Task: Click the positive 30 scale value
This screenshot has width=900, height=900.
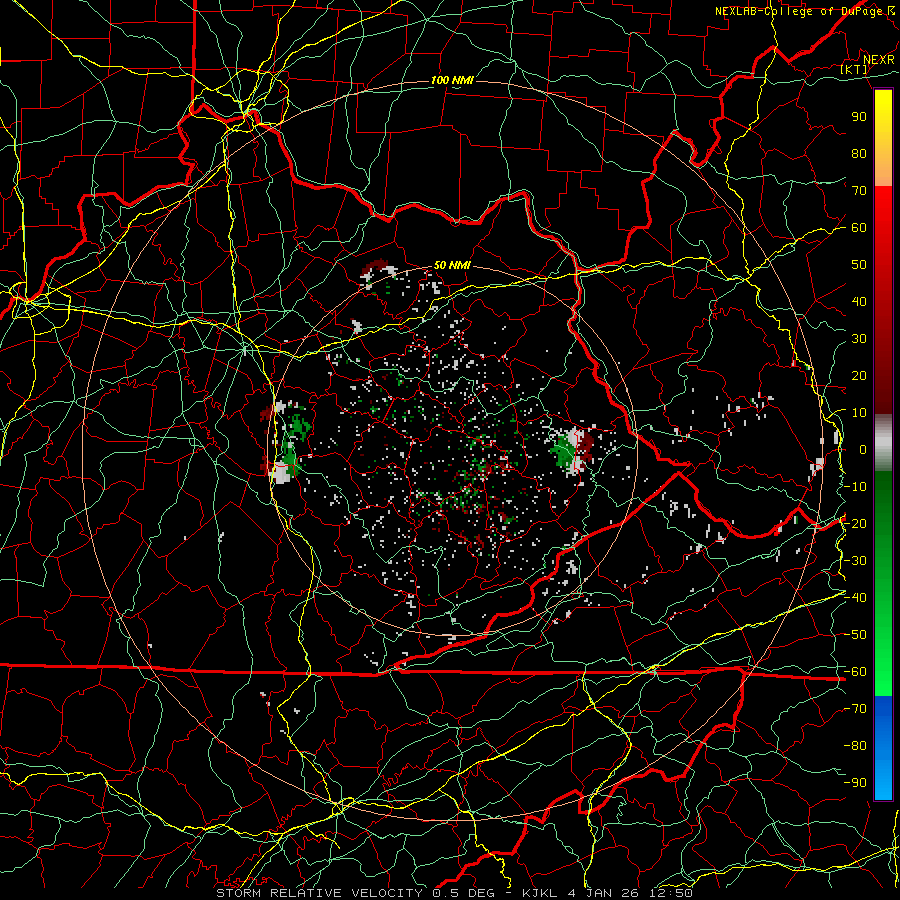Action: click(859, 339)
